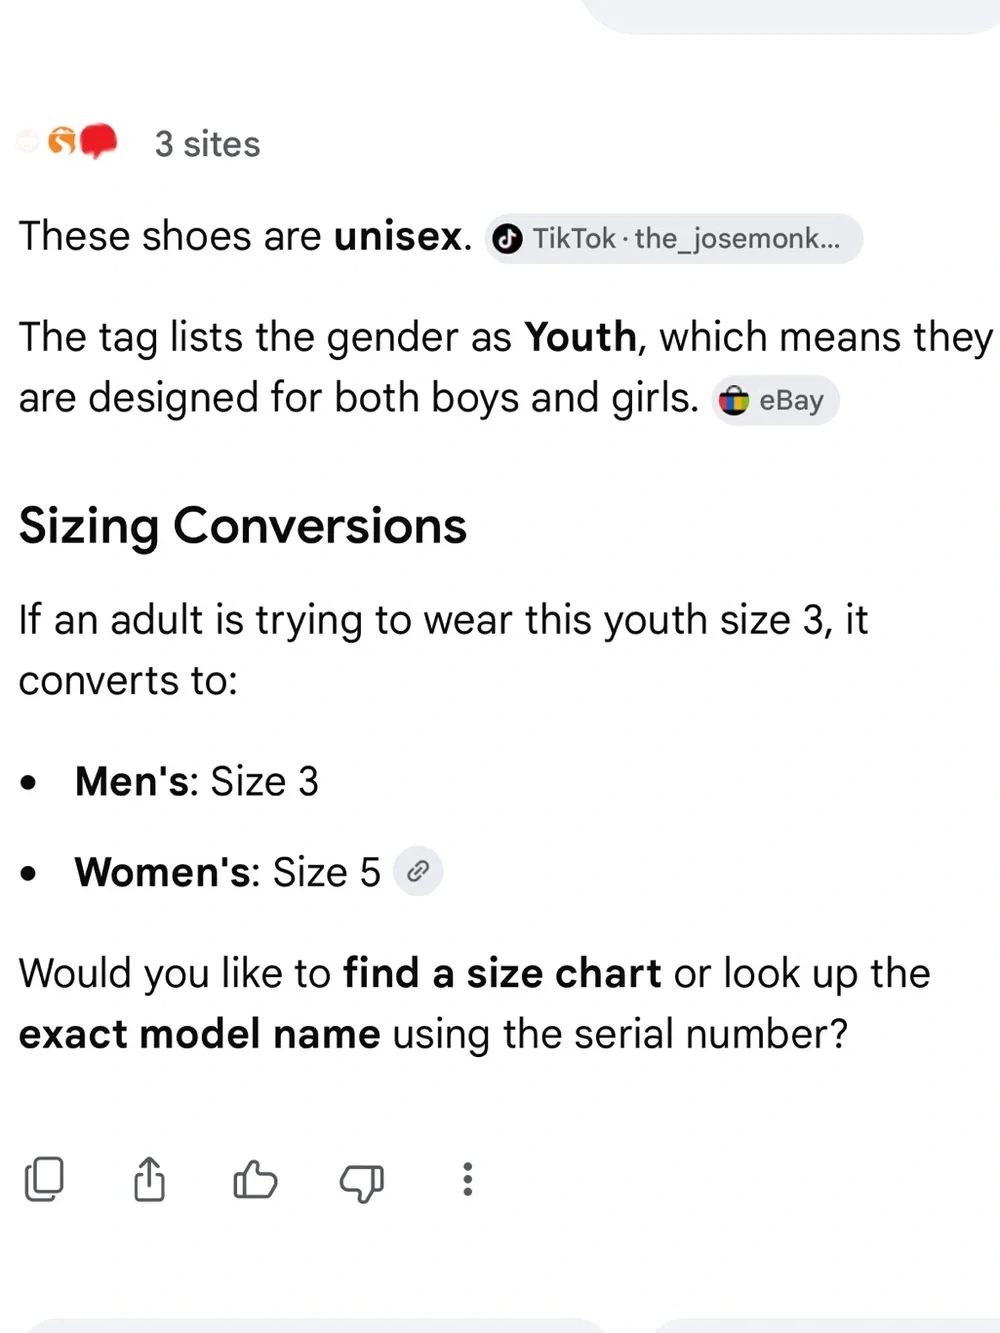
Task: Open the three-dot more options menu
Action: [x=467, y=1179]
